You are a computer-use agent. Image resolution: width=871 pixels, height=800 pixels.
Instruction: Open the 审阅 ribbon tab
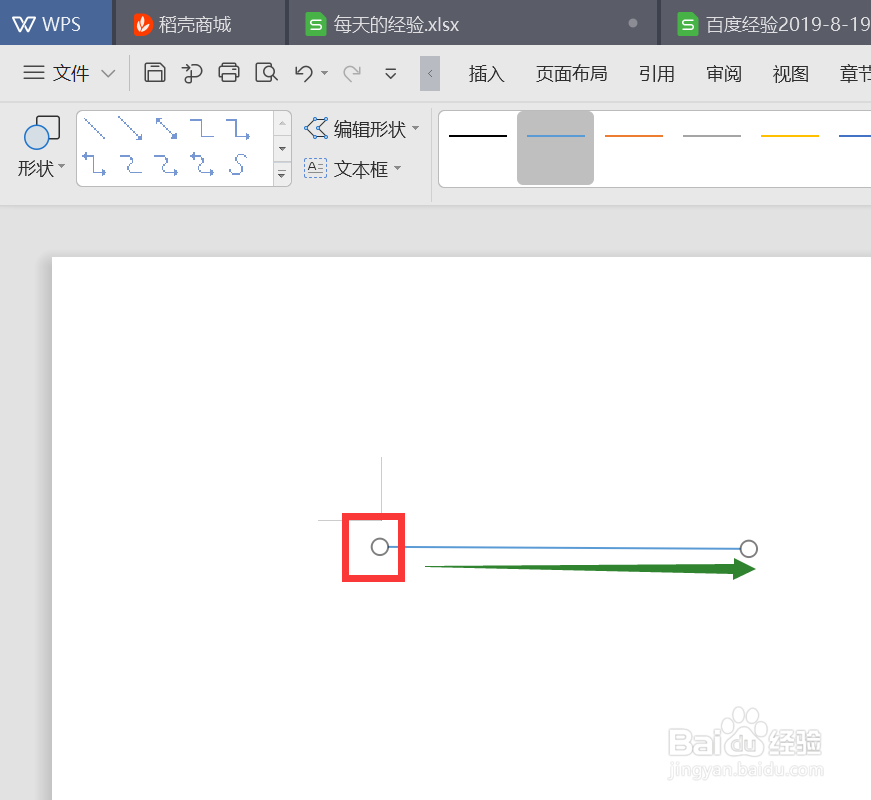[x=724, y=73]
